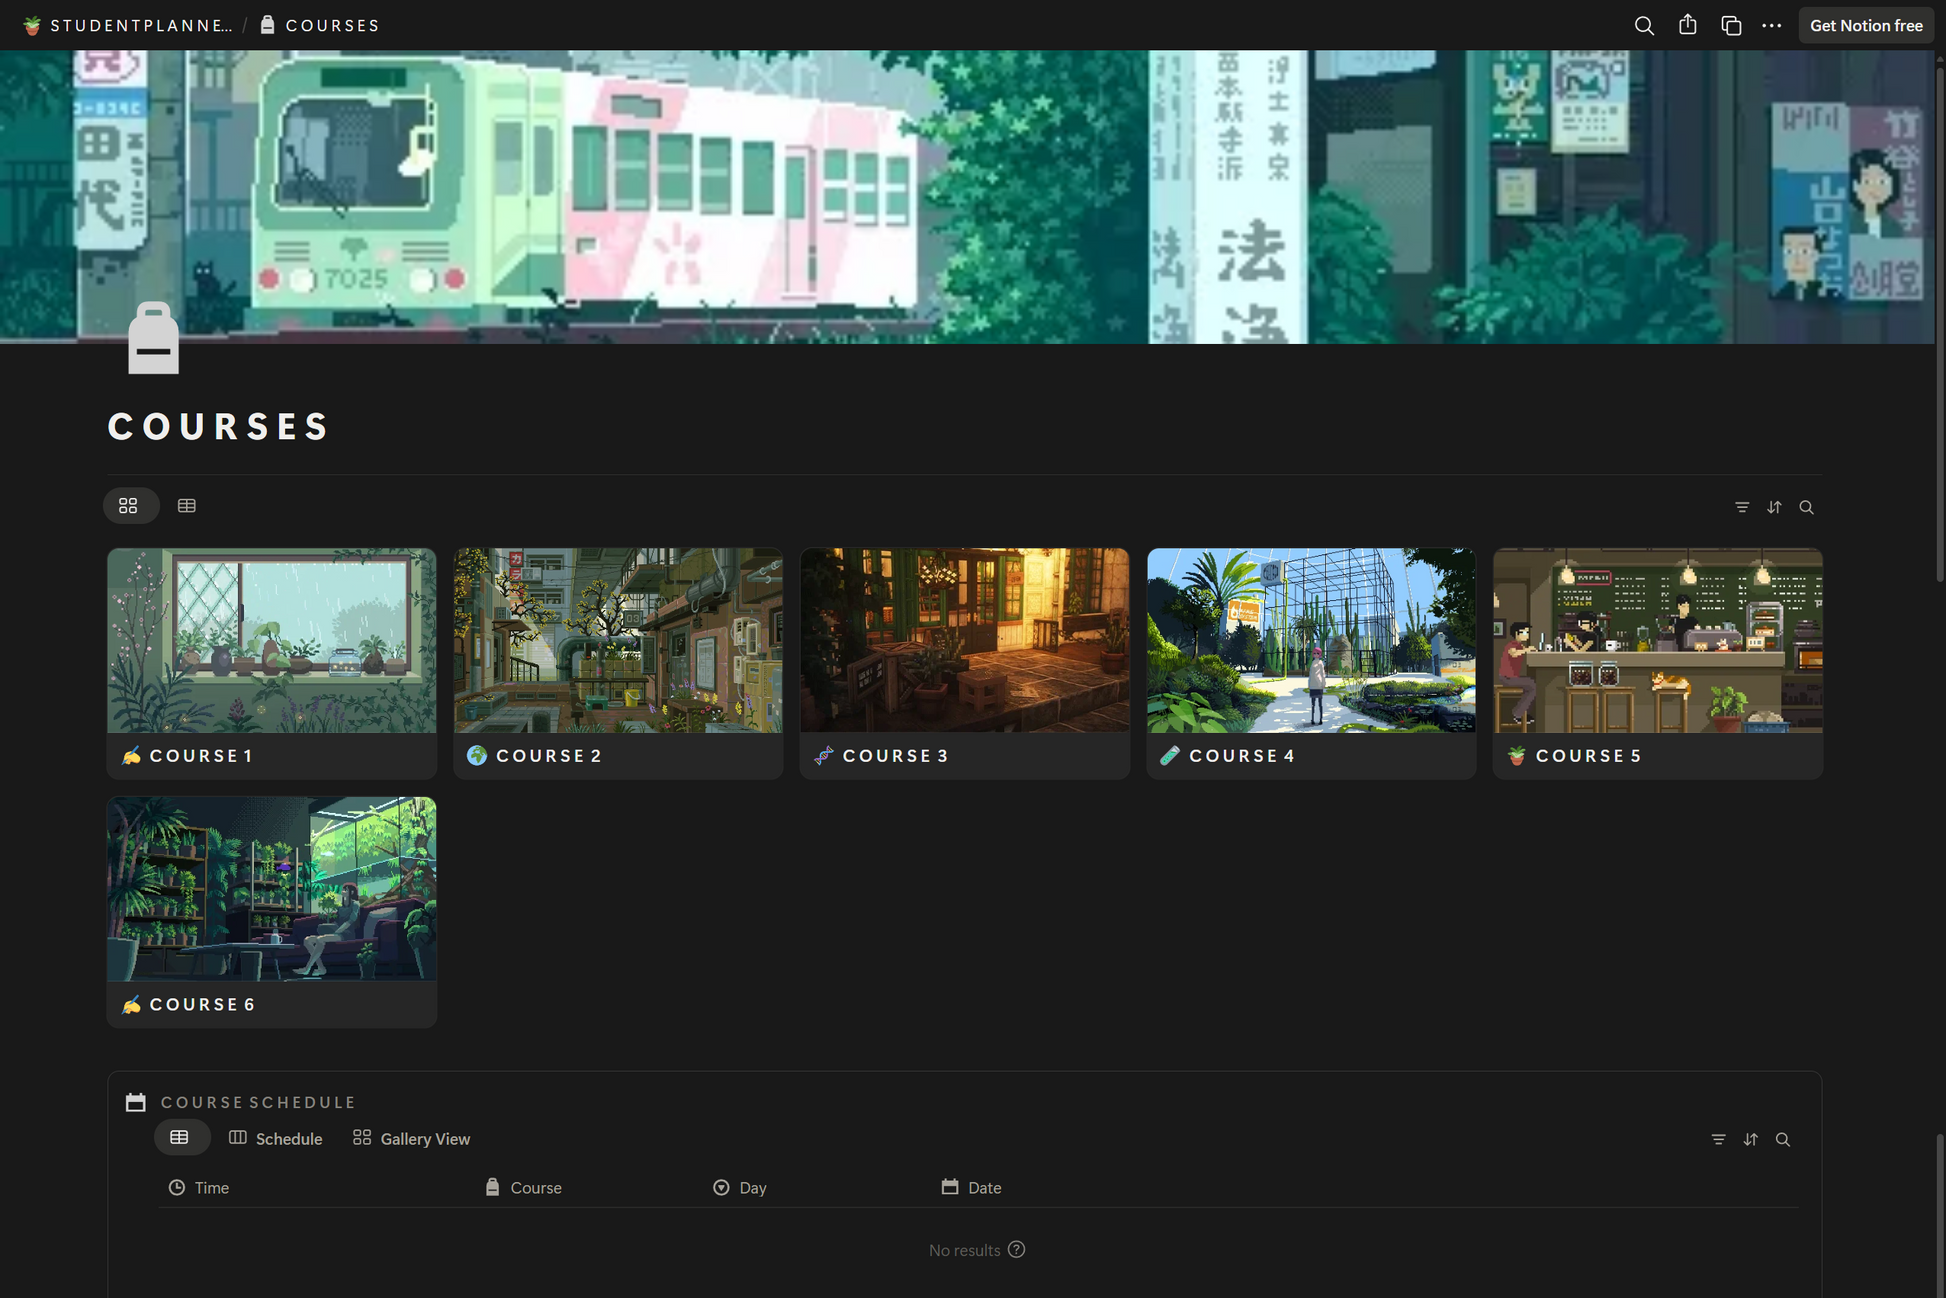Click the filter icon above courses gallery
Screen dimensions: 1946x1298
1741,507
